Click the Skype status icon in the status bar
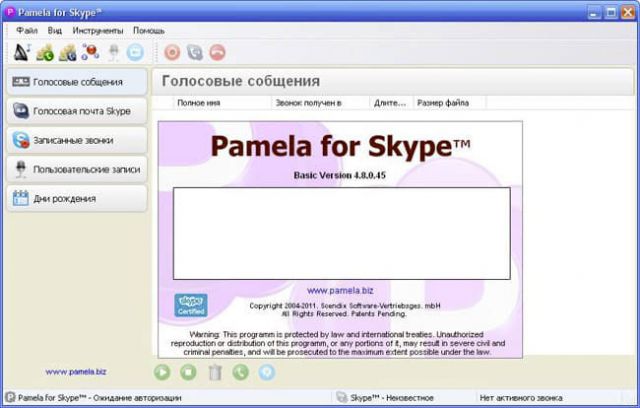 pos(342,397)
